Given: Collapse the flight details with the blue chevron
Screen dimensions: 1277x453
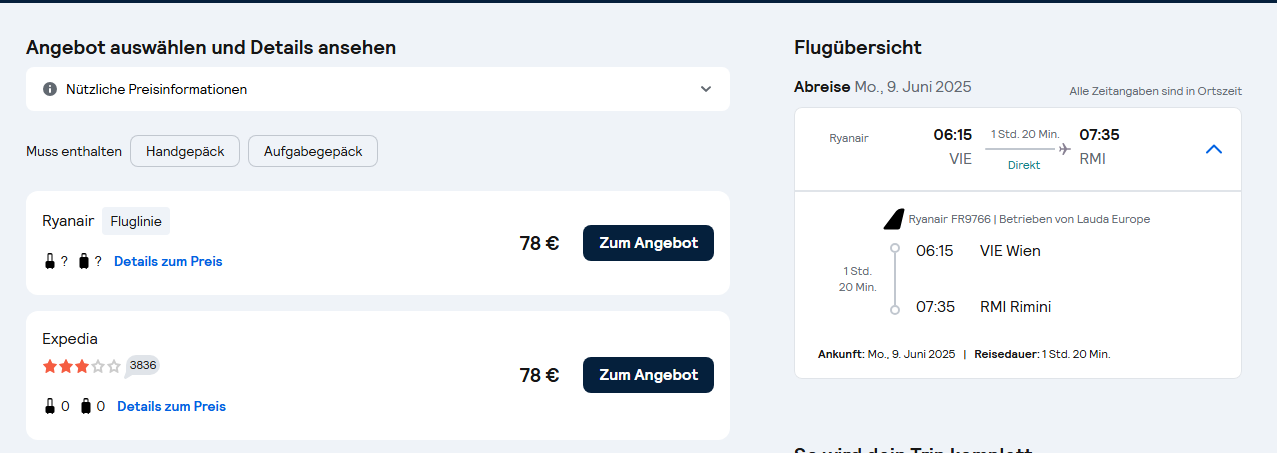Looking at the screenshot, I should click(1214, 149).
